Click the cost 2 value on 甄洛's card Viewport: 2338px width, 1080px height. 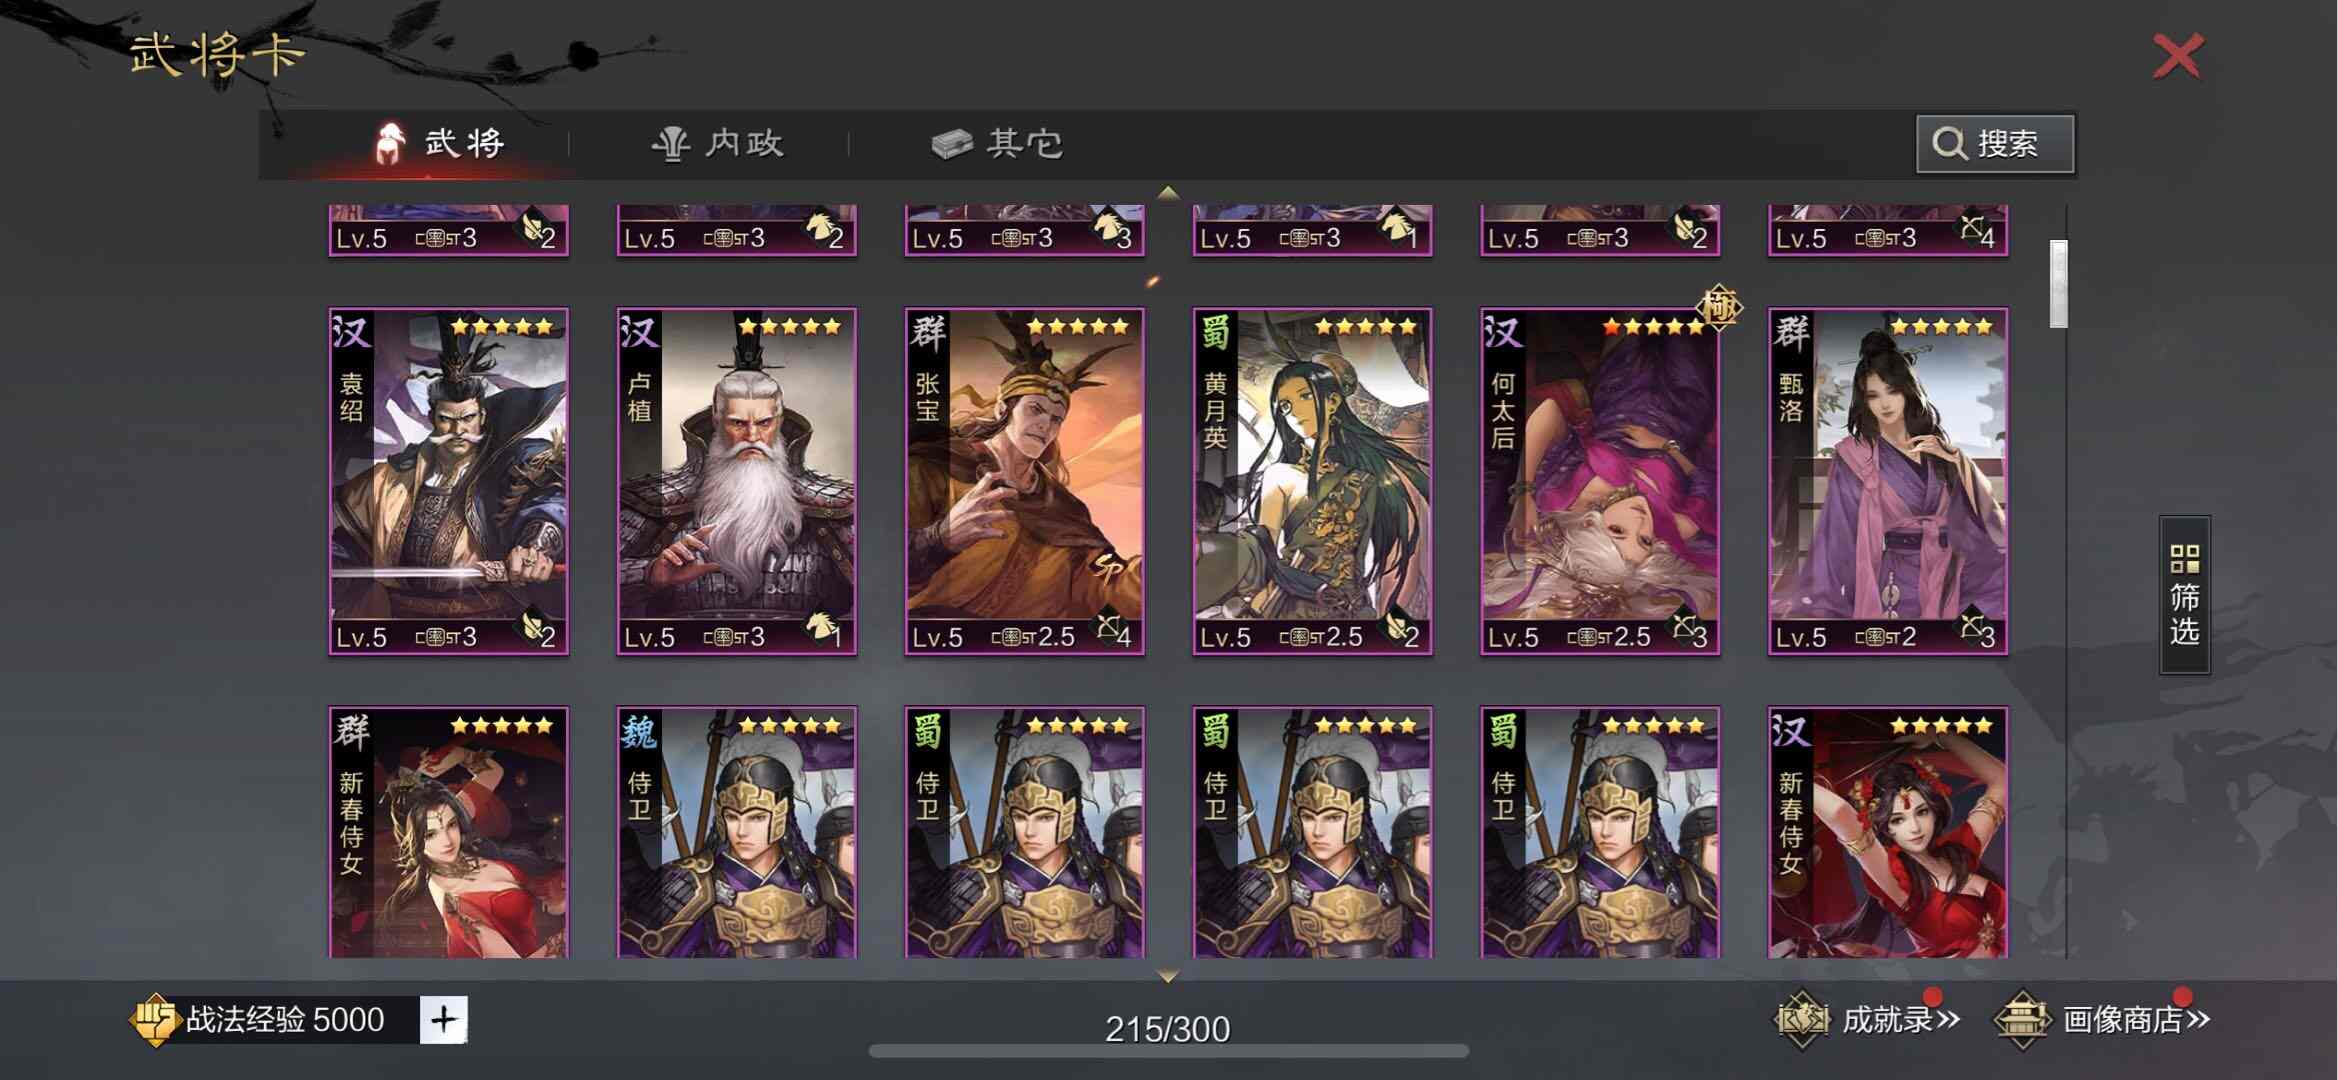click(x=1909, y=637)
